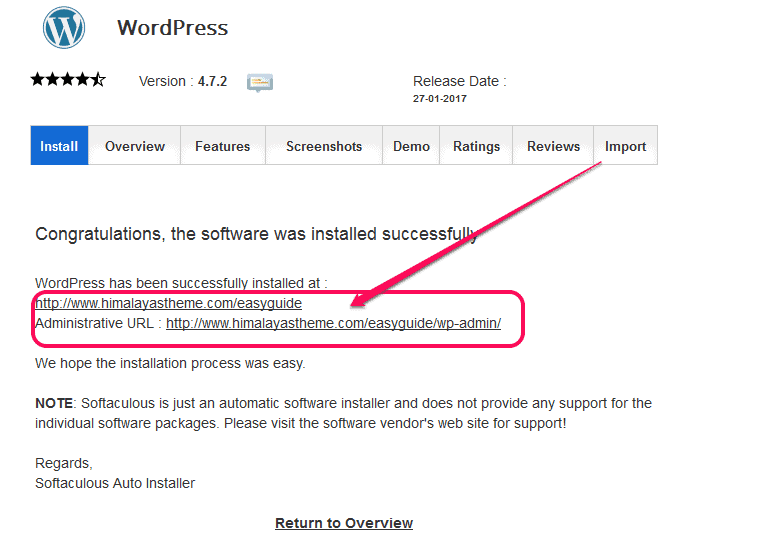The image size is (777, 549).
Task: Open the Overview tab
Action: coord(135,146)
